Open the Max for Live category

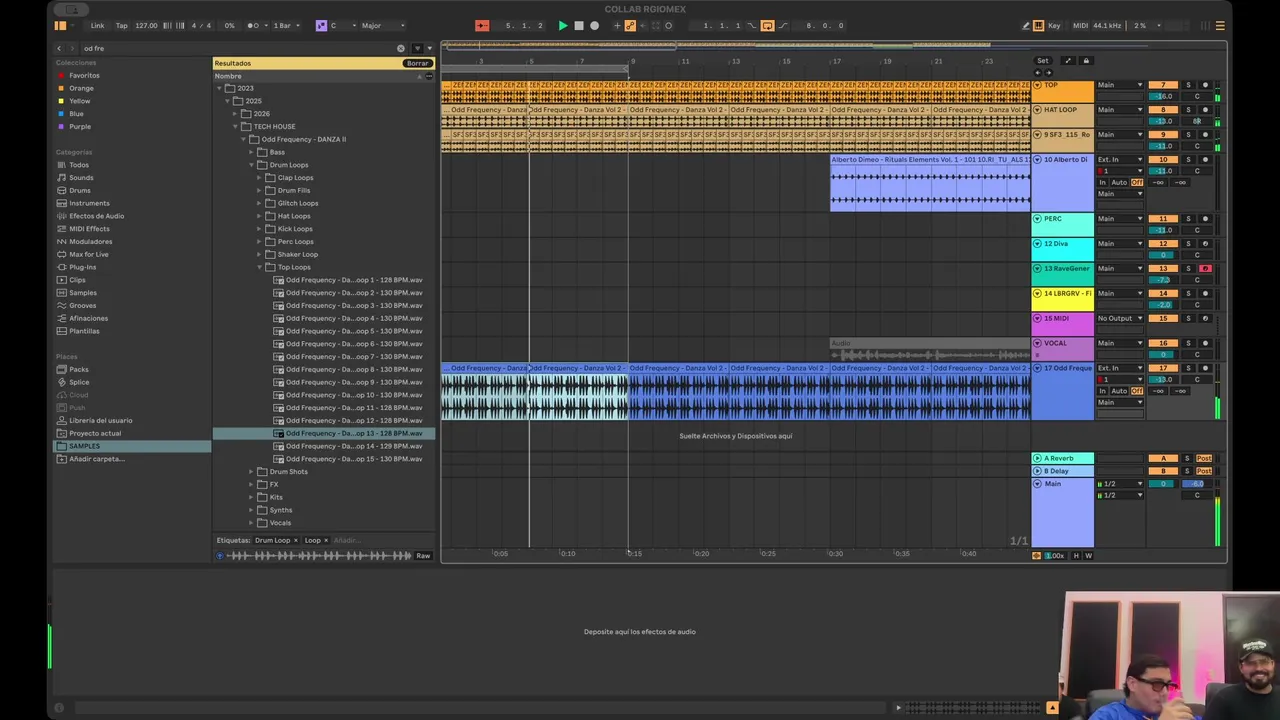88,254
